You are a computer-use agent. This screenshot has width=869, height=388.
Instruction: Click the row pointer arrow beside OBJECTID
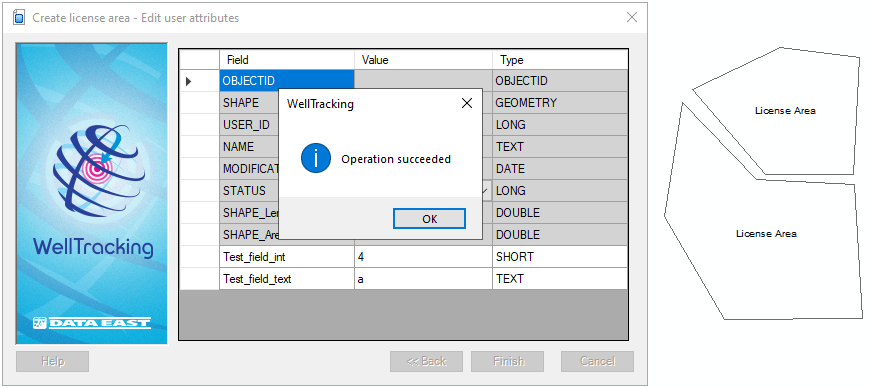coord(188,81)
